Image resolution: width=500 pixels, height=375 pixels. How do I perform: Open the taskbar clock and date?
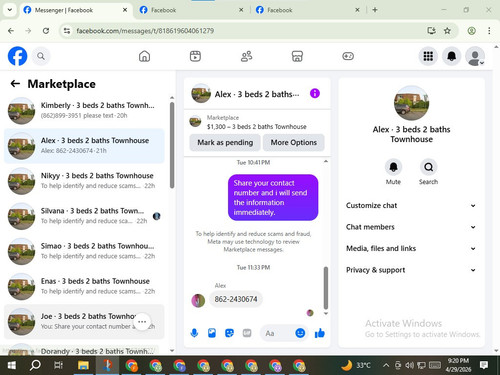tap(458, 365)
